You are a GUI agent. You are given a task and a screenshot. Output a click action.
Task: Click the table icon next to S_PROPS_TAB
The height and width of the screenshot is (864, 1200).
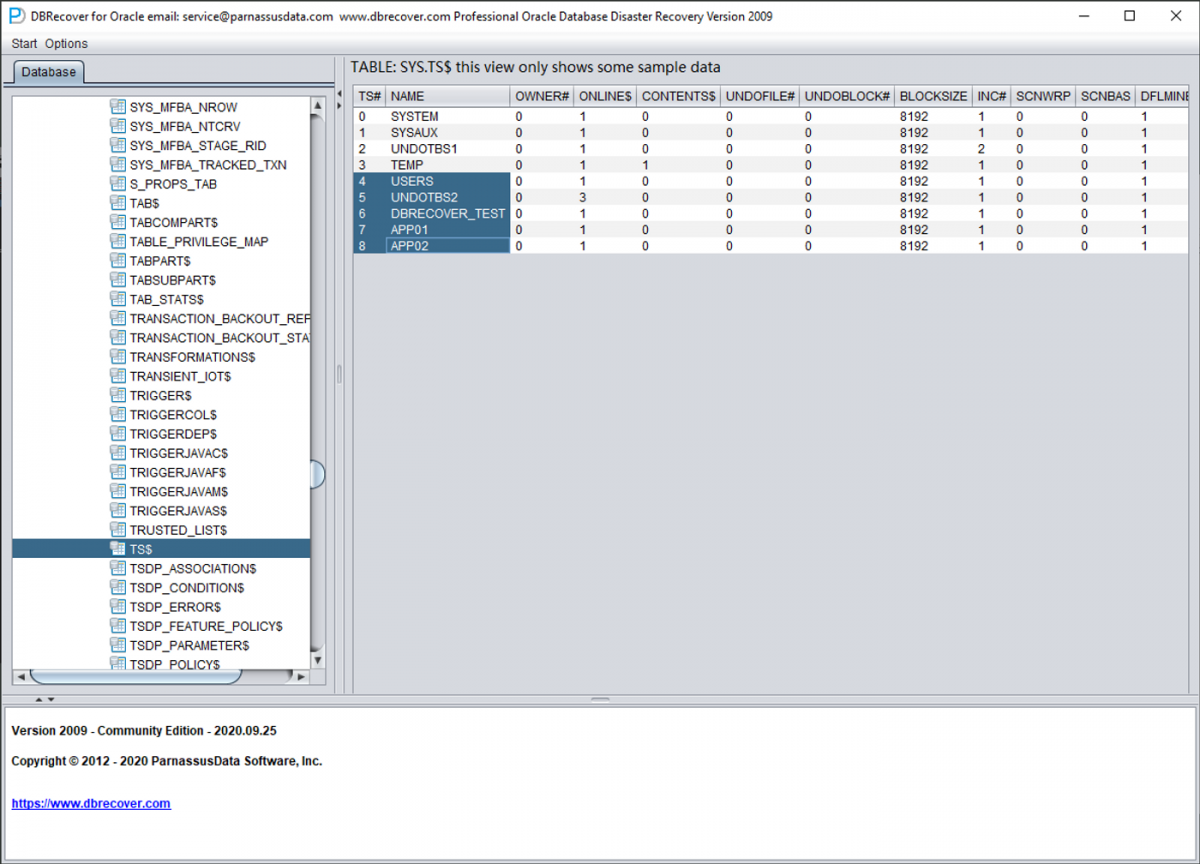tap(118, 183)
